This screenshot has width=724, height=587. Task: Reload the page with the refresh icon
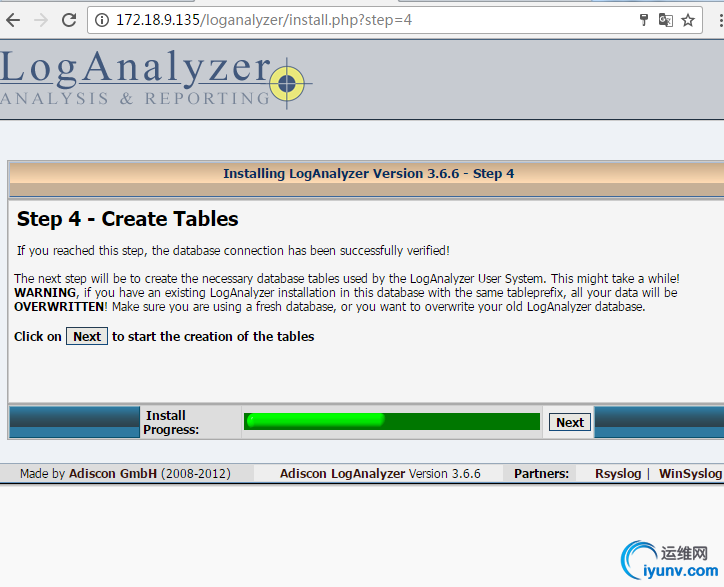click(69, 20)
